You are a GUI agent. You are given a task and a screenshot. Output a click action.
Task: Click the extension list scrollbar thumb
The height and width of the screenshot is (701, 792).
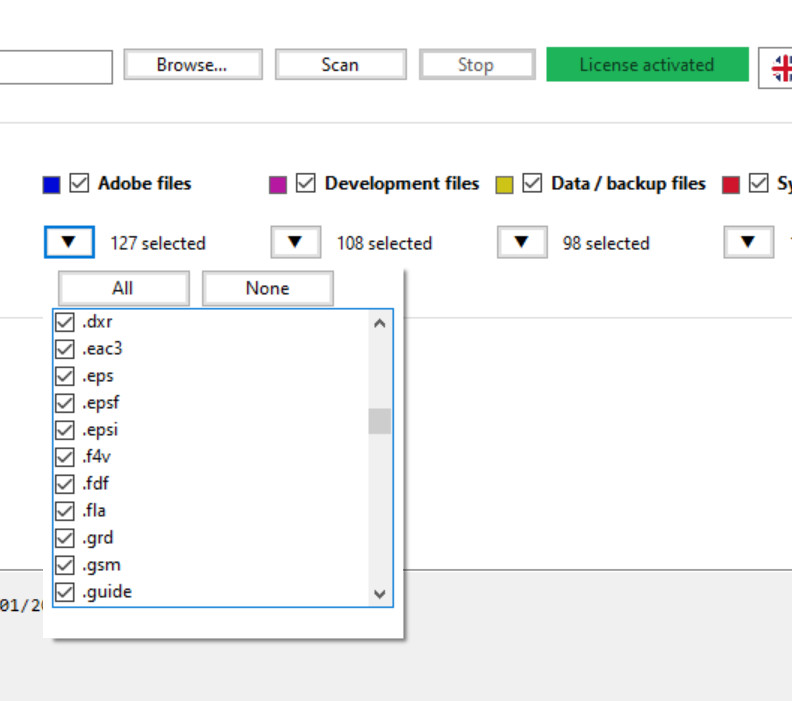pyautogui.click(x=379, y=421)
